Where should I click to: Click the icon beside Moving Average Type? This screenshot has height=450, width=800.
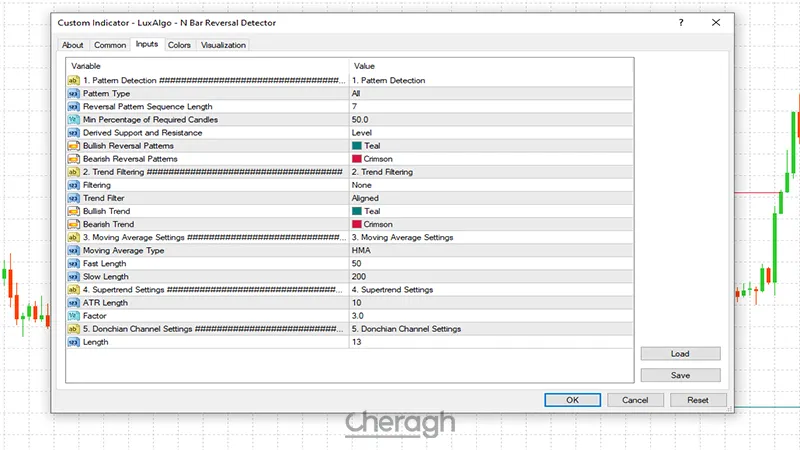pyautogui.click(x=73, y=250)
